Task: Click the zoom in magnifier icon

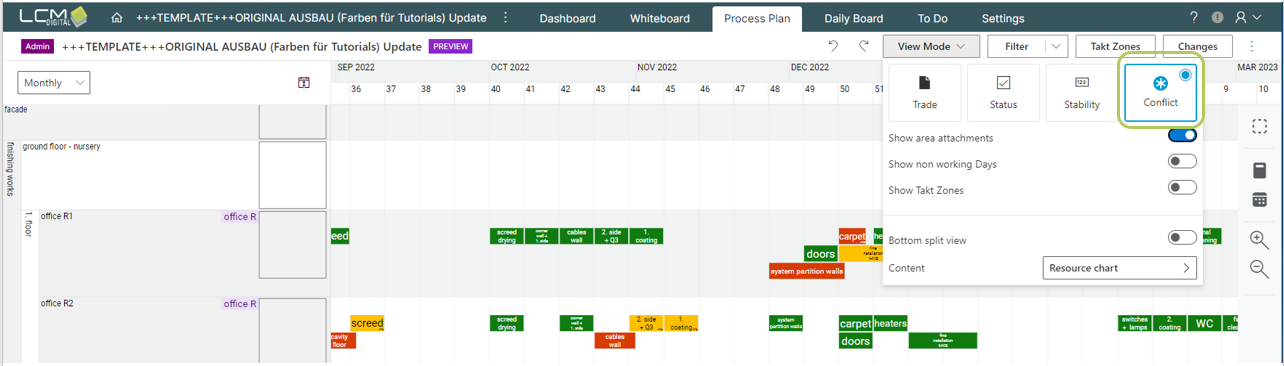Action: click(1260, 239)
